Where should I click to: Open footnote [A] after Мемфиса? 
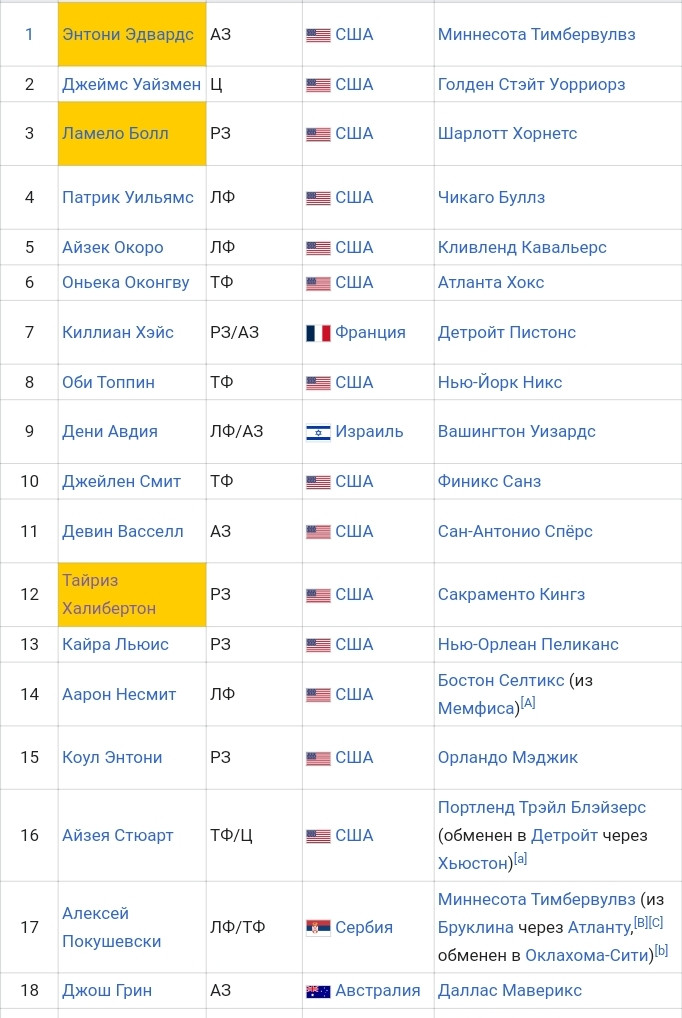click(x=528, y=702)
